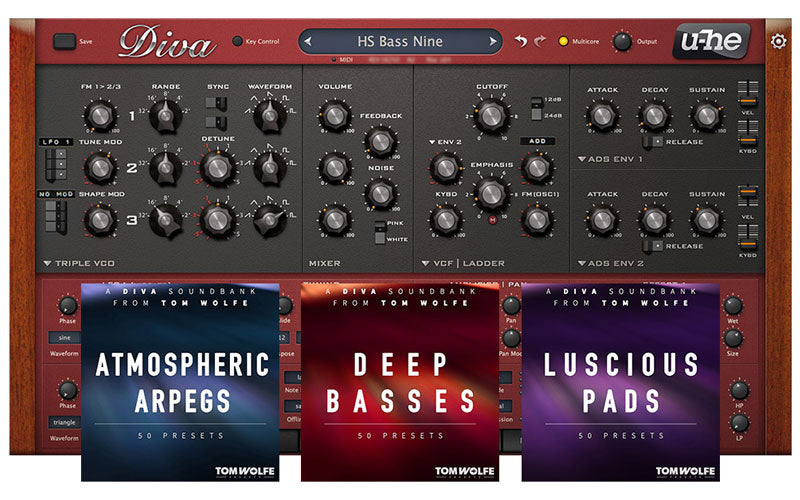Image resolution: width=800 pixels, height=500 pixels.
Task: Click the Output knob
Action: 622,41
